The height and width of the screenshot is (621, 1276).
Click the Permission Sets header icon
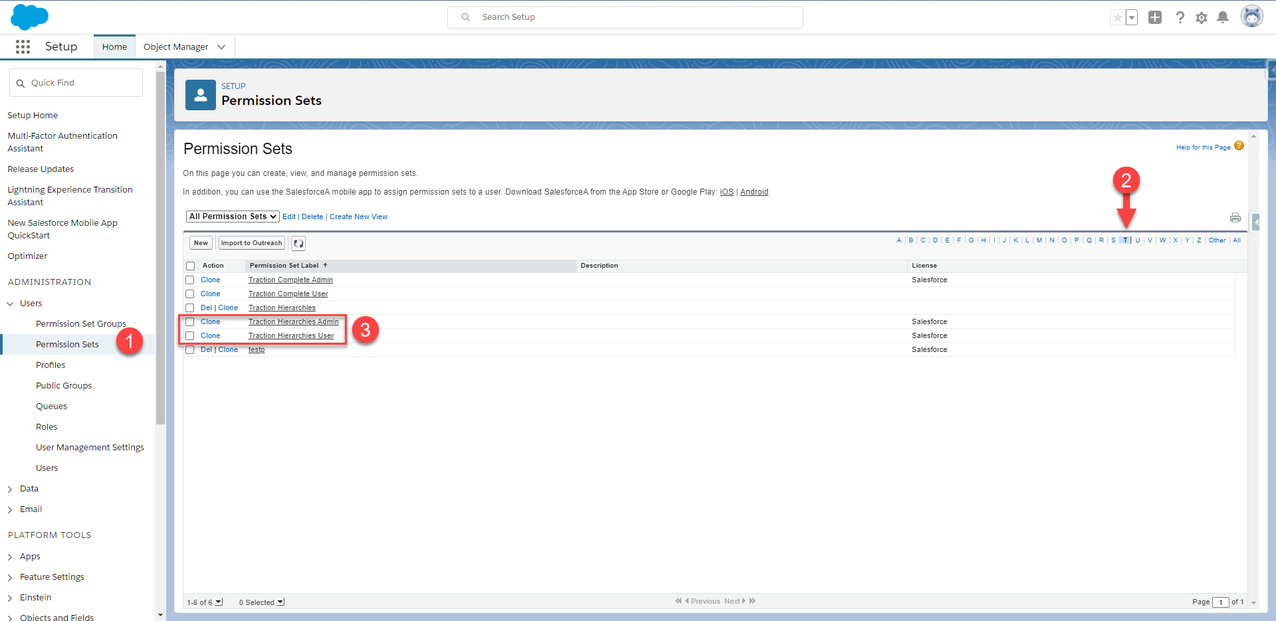coord(201,95)
